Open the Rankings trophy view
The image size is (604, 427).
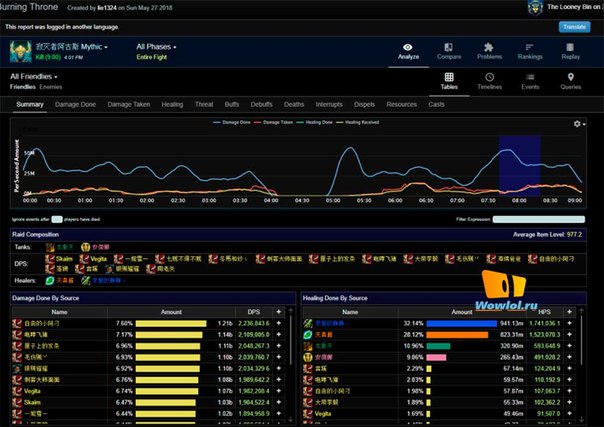pos(530,51)
